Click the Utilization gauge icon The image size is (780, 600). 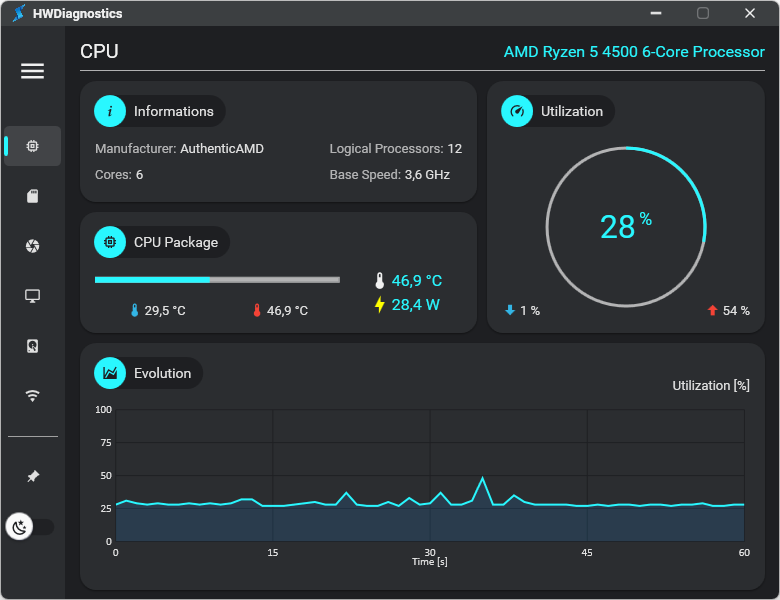click(x=517, y=111)
